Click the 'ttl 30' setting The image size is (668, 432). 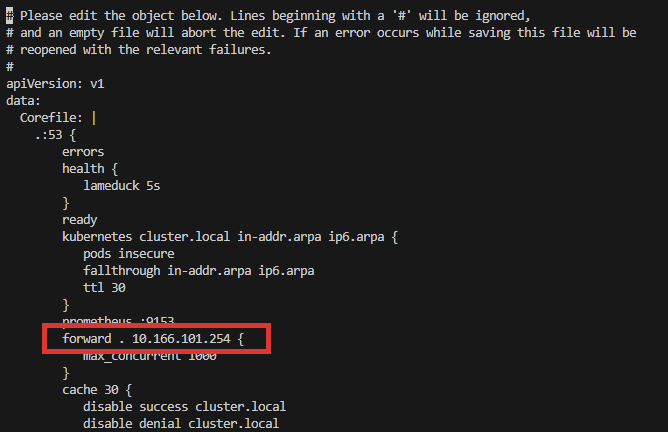click(104, 288)
